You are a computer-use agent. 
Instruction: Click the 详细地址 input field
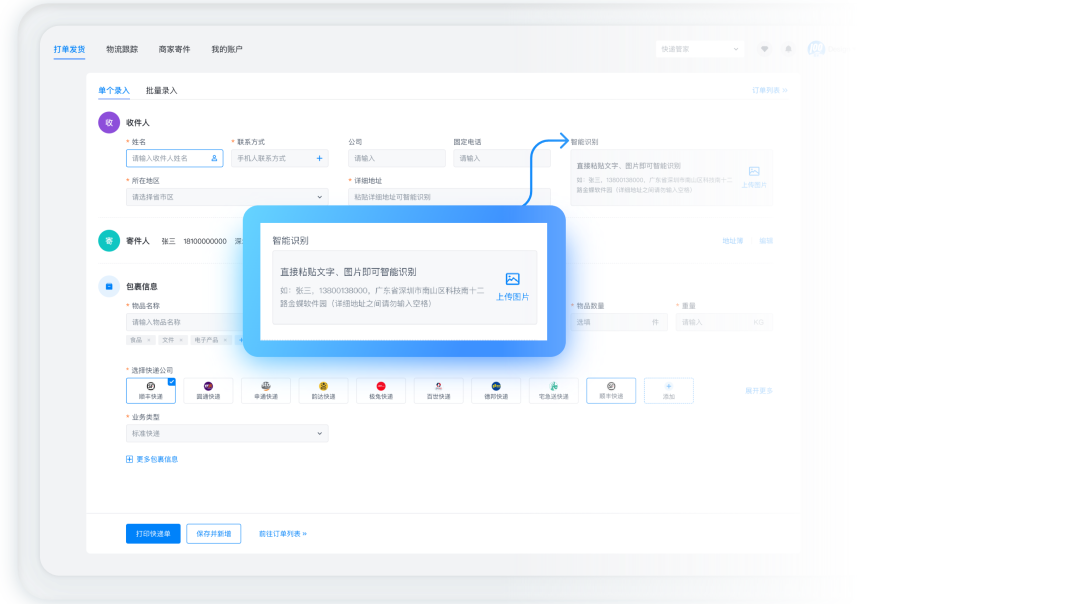(449, 197)
